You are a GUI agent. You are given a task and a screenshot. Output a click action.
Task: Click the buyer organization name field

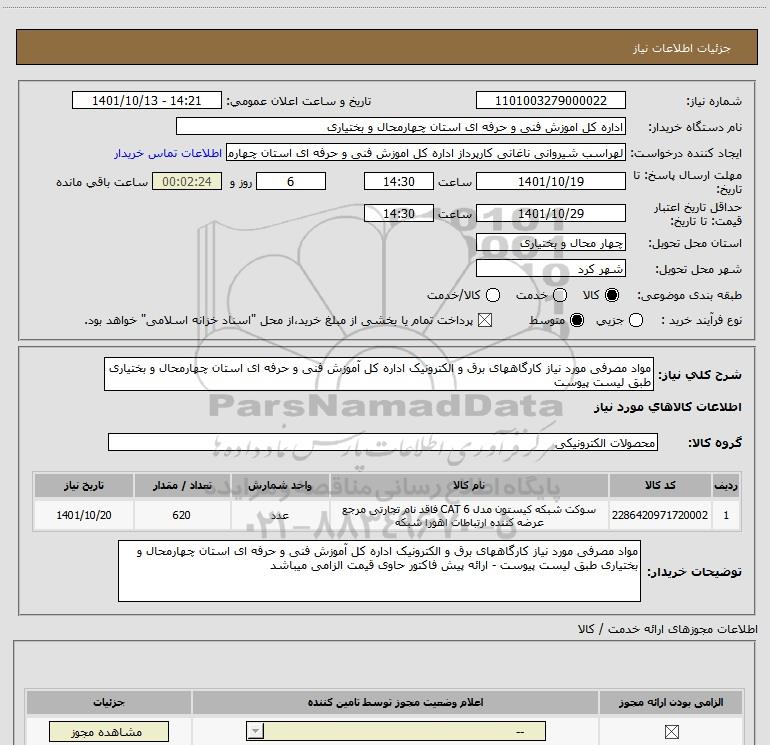401,126
